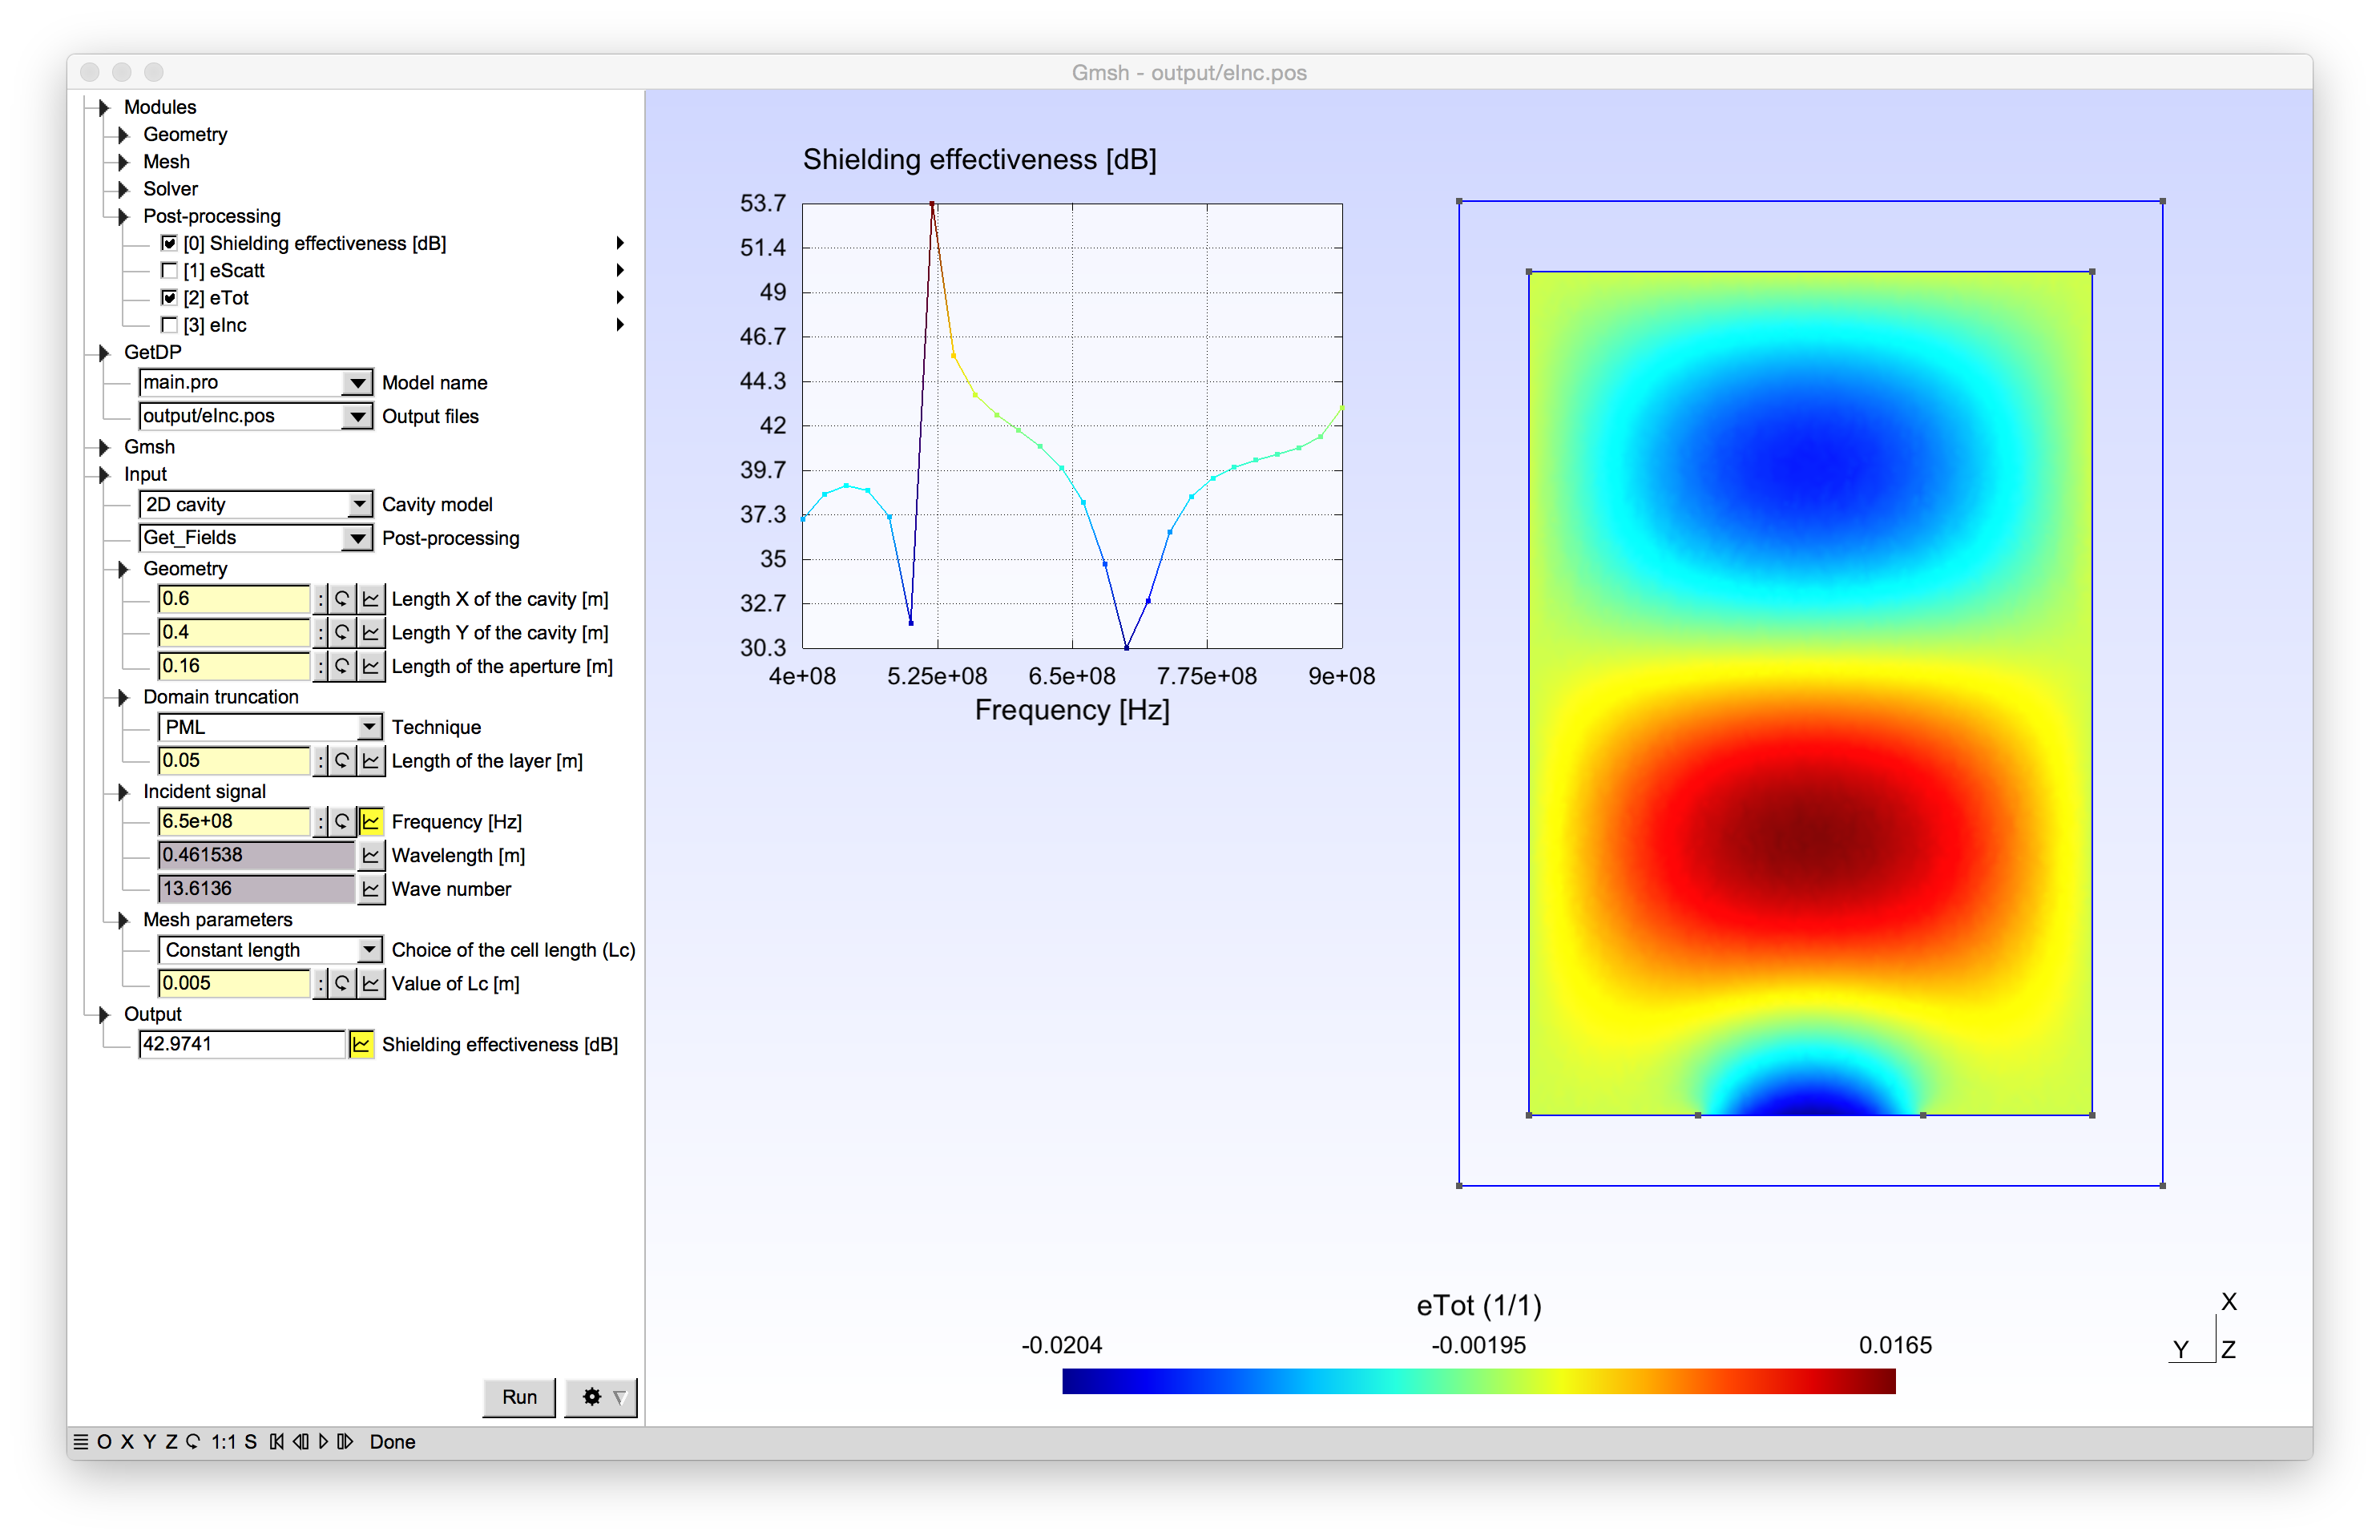
Task: Enable the [3] eInc view checkbox
Action: pyautogui.click(x=169, y=325)
